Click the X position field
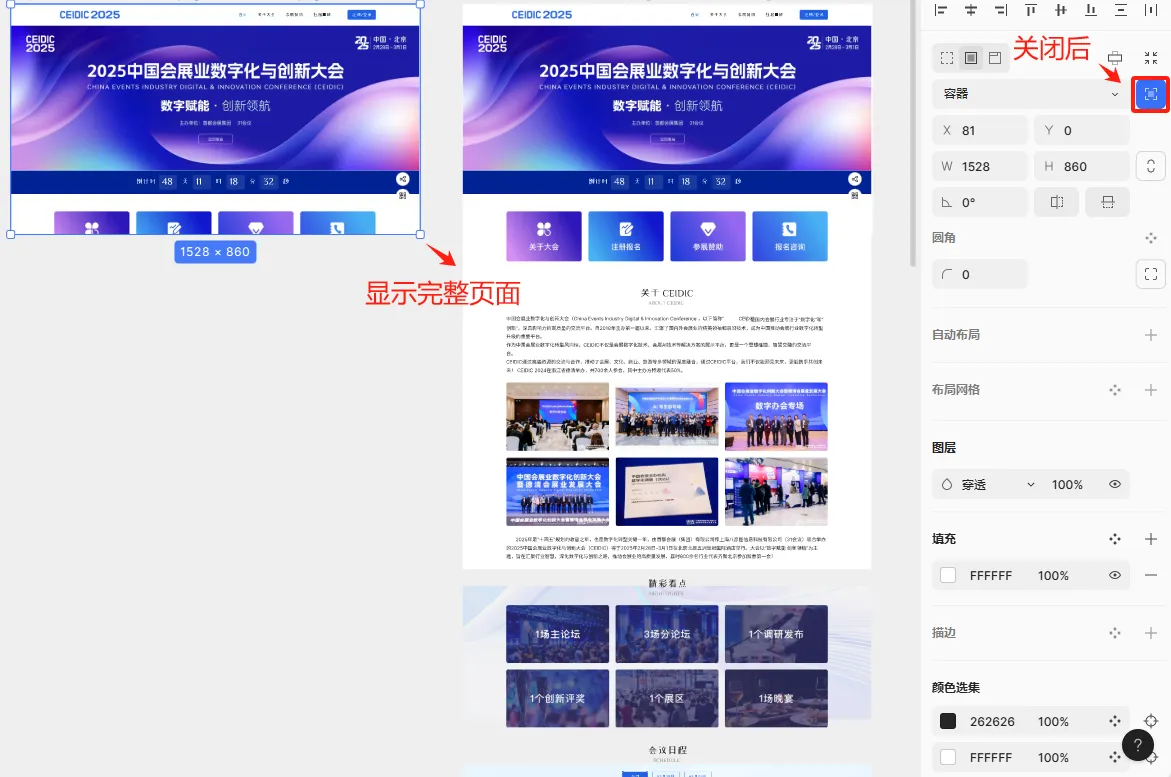 pos(980,130)
